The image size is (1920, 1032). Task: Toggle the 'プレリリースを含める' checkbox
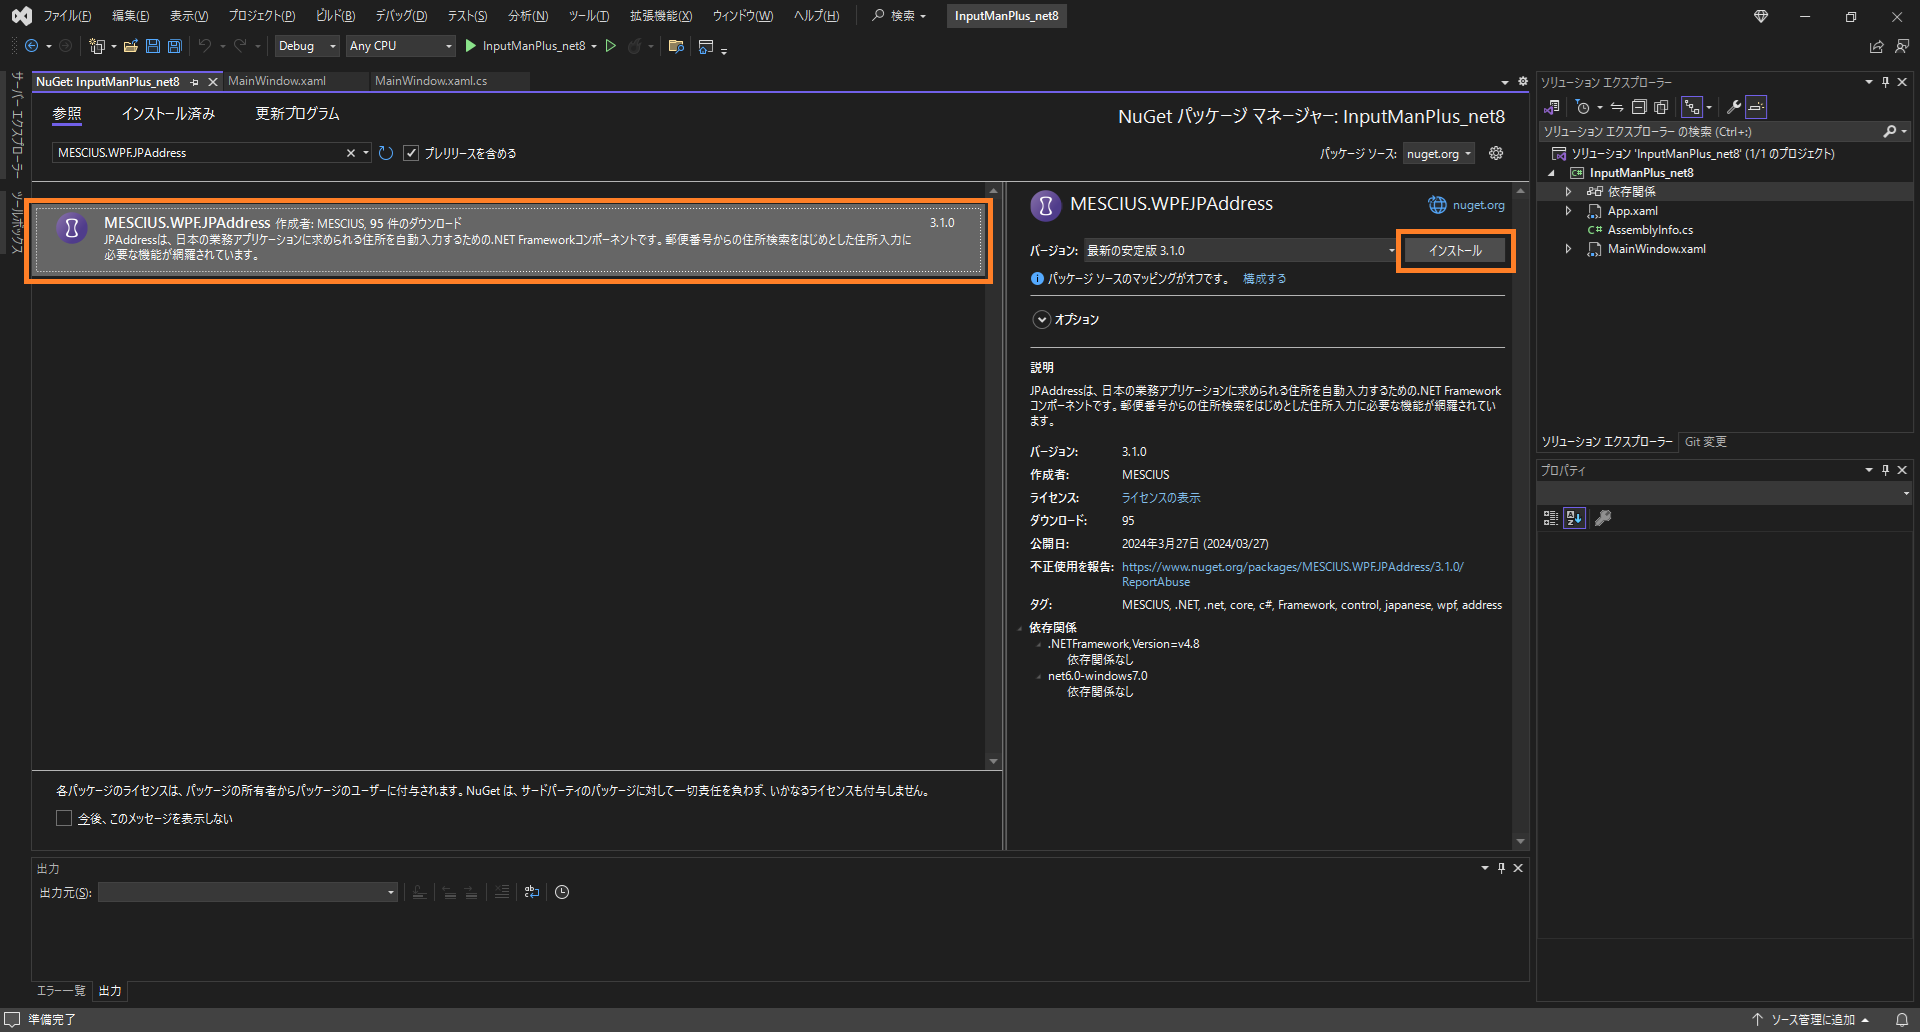411,153
